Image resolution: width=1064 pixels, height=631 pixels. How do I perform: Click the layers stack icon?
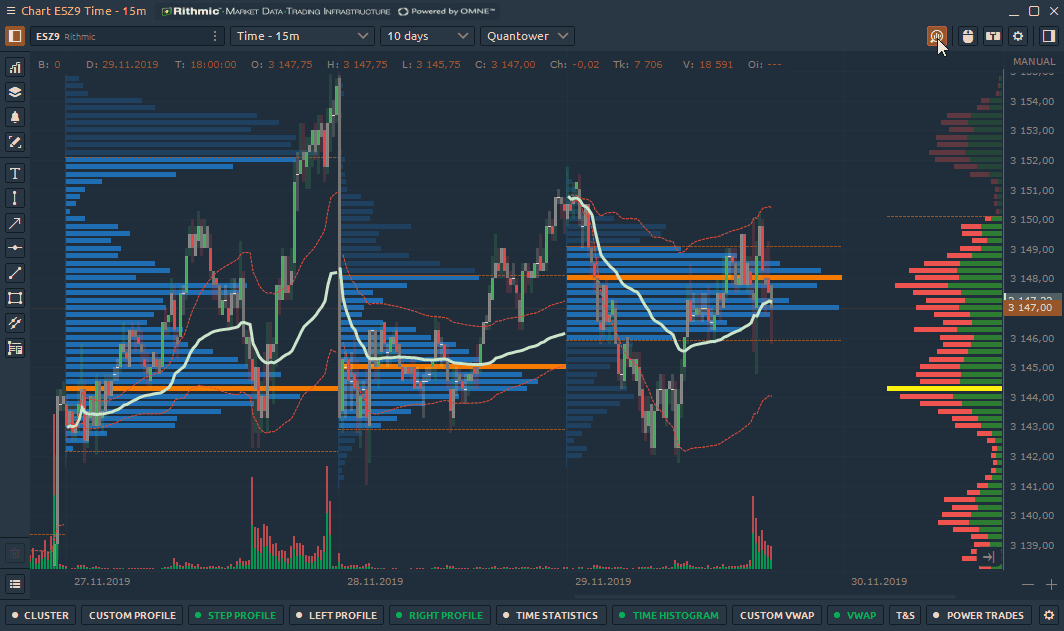point(15,92)
